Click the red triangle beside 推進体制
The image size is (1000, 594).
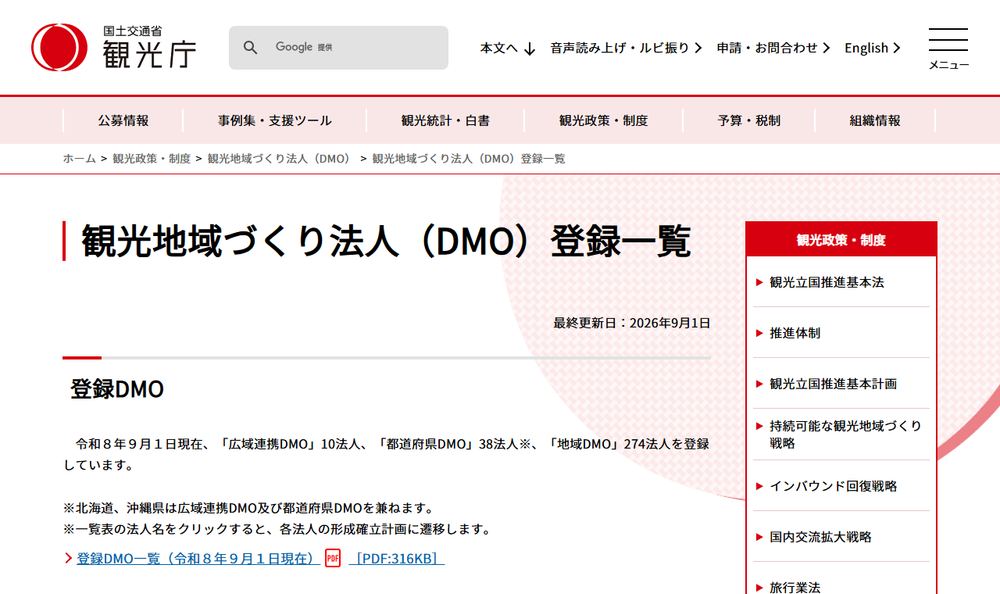(759, 333)
